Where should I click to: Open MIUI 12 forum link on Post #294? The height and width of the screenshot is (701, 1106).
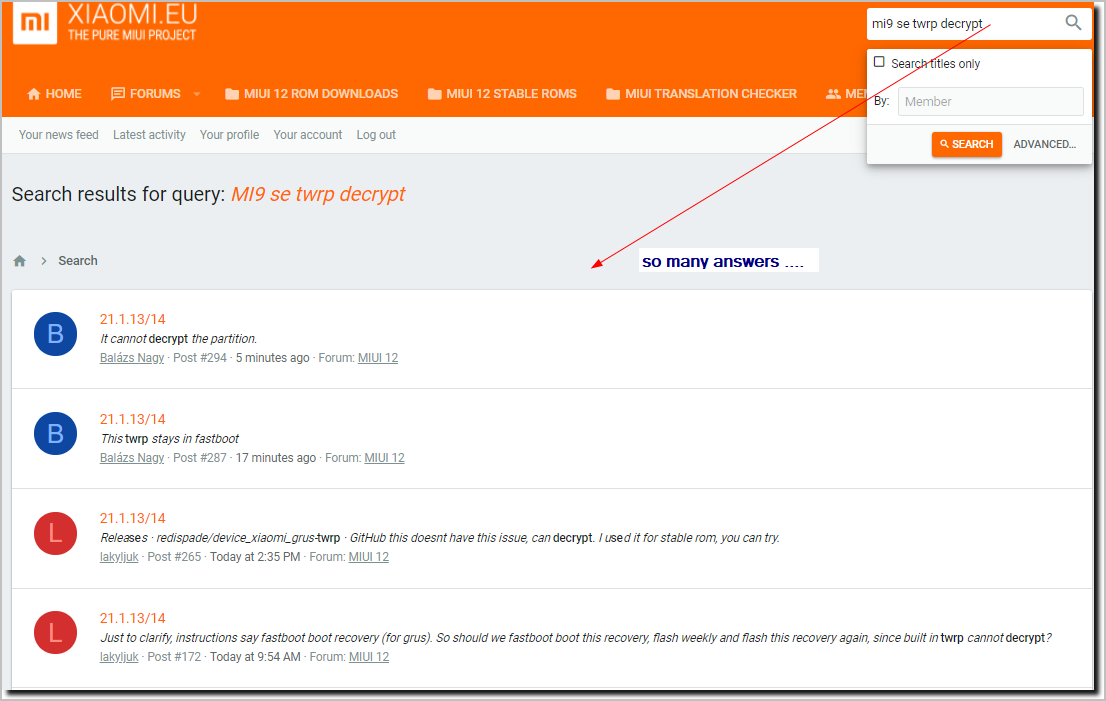pos(378,358)
